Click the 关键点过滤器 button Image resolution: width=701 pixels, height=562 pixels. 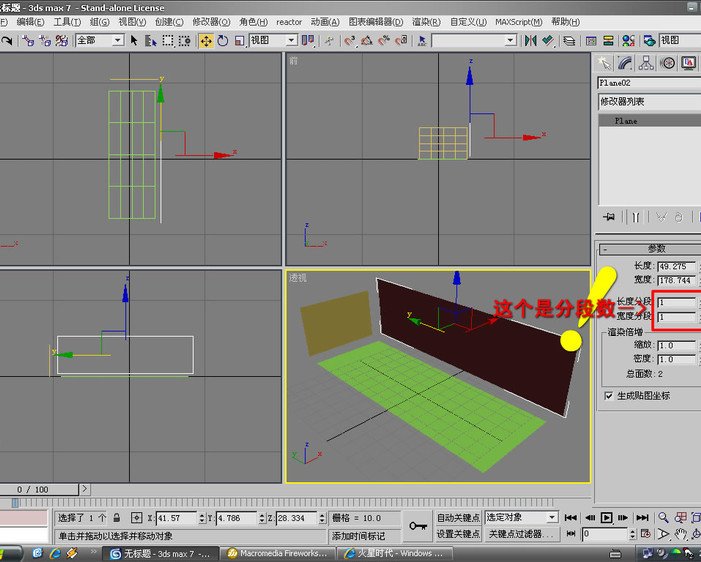click(521, 534)
